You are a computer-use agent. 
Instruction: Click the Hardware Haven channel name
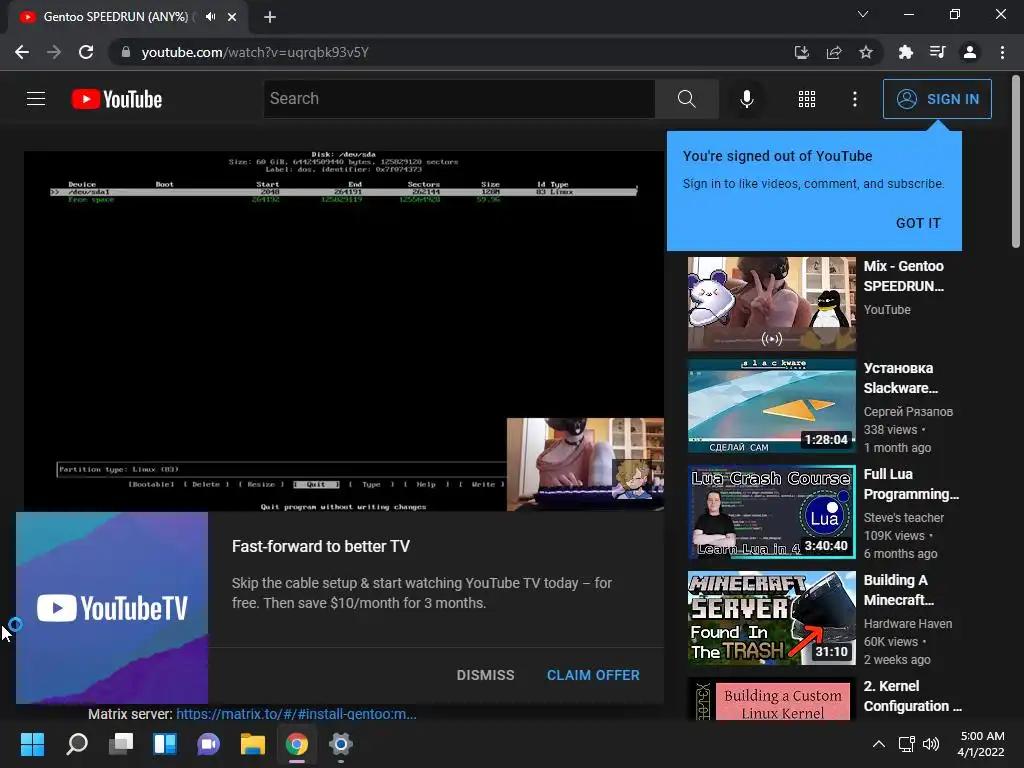pos(908,624)
